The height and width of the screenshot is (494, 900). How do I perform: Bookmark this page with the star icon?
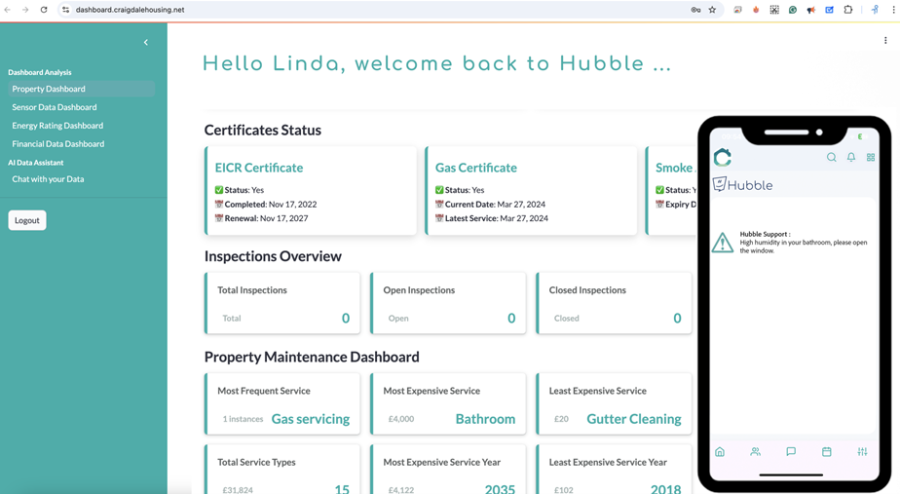(x=712, y=10)
